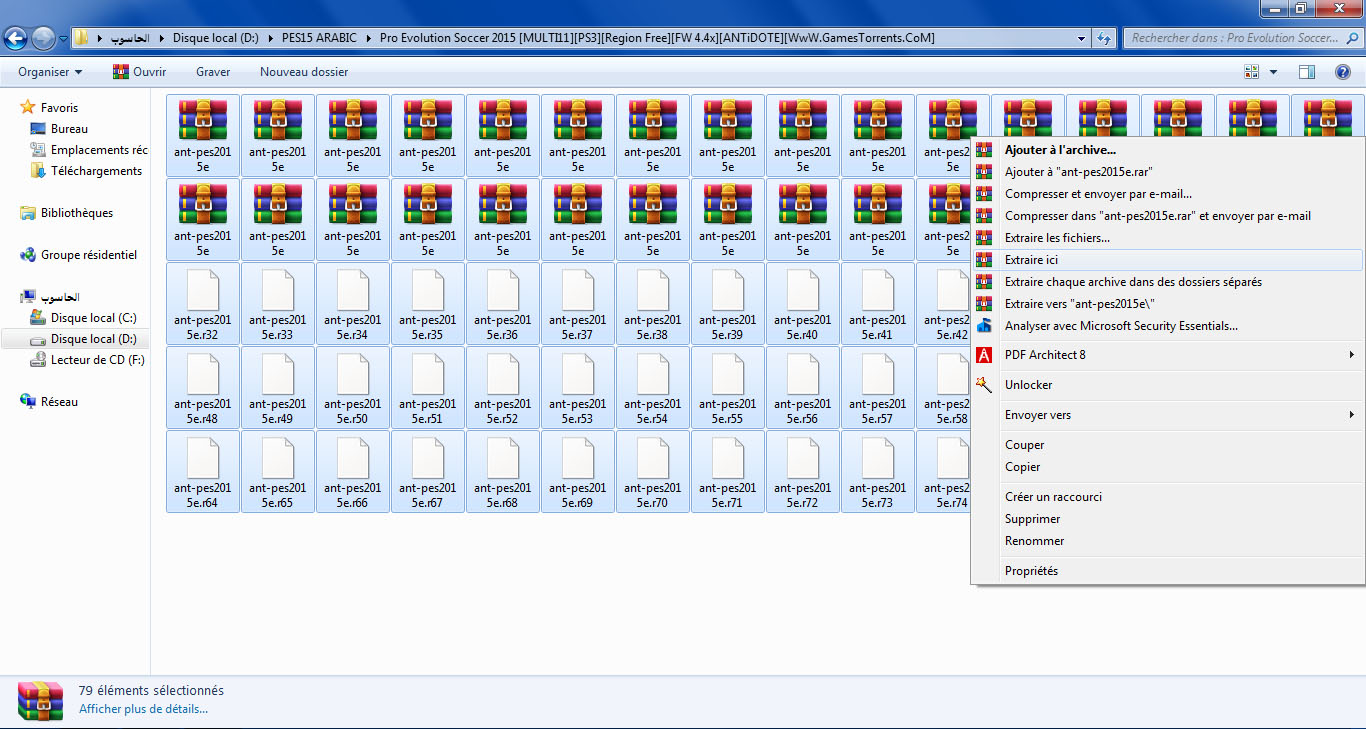Click the Back navigation arrow button
Viewport: 1366px width, 729px height.
(16, 39)
